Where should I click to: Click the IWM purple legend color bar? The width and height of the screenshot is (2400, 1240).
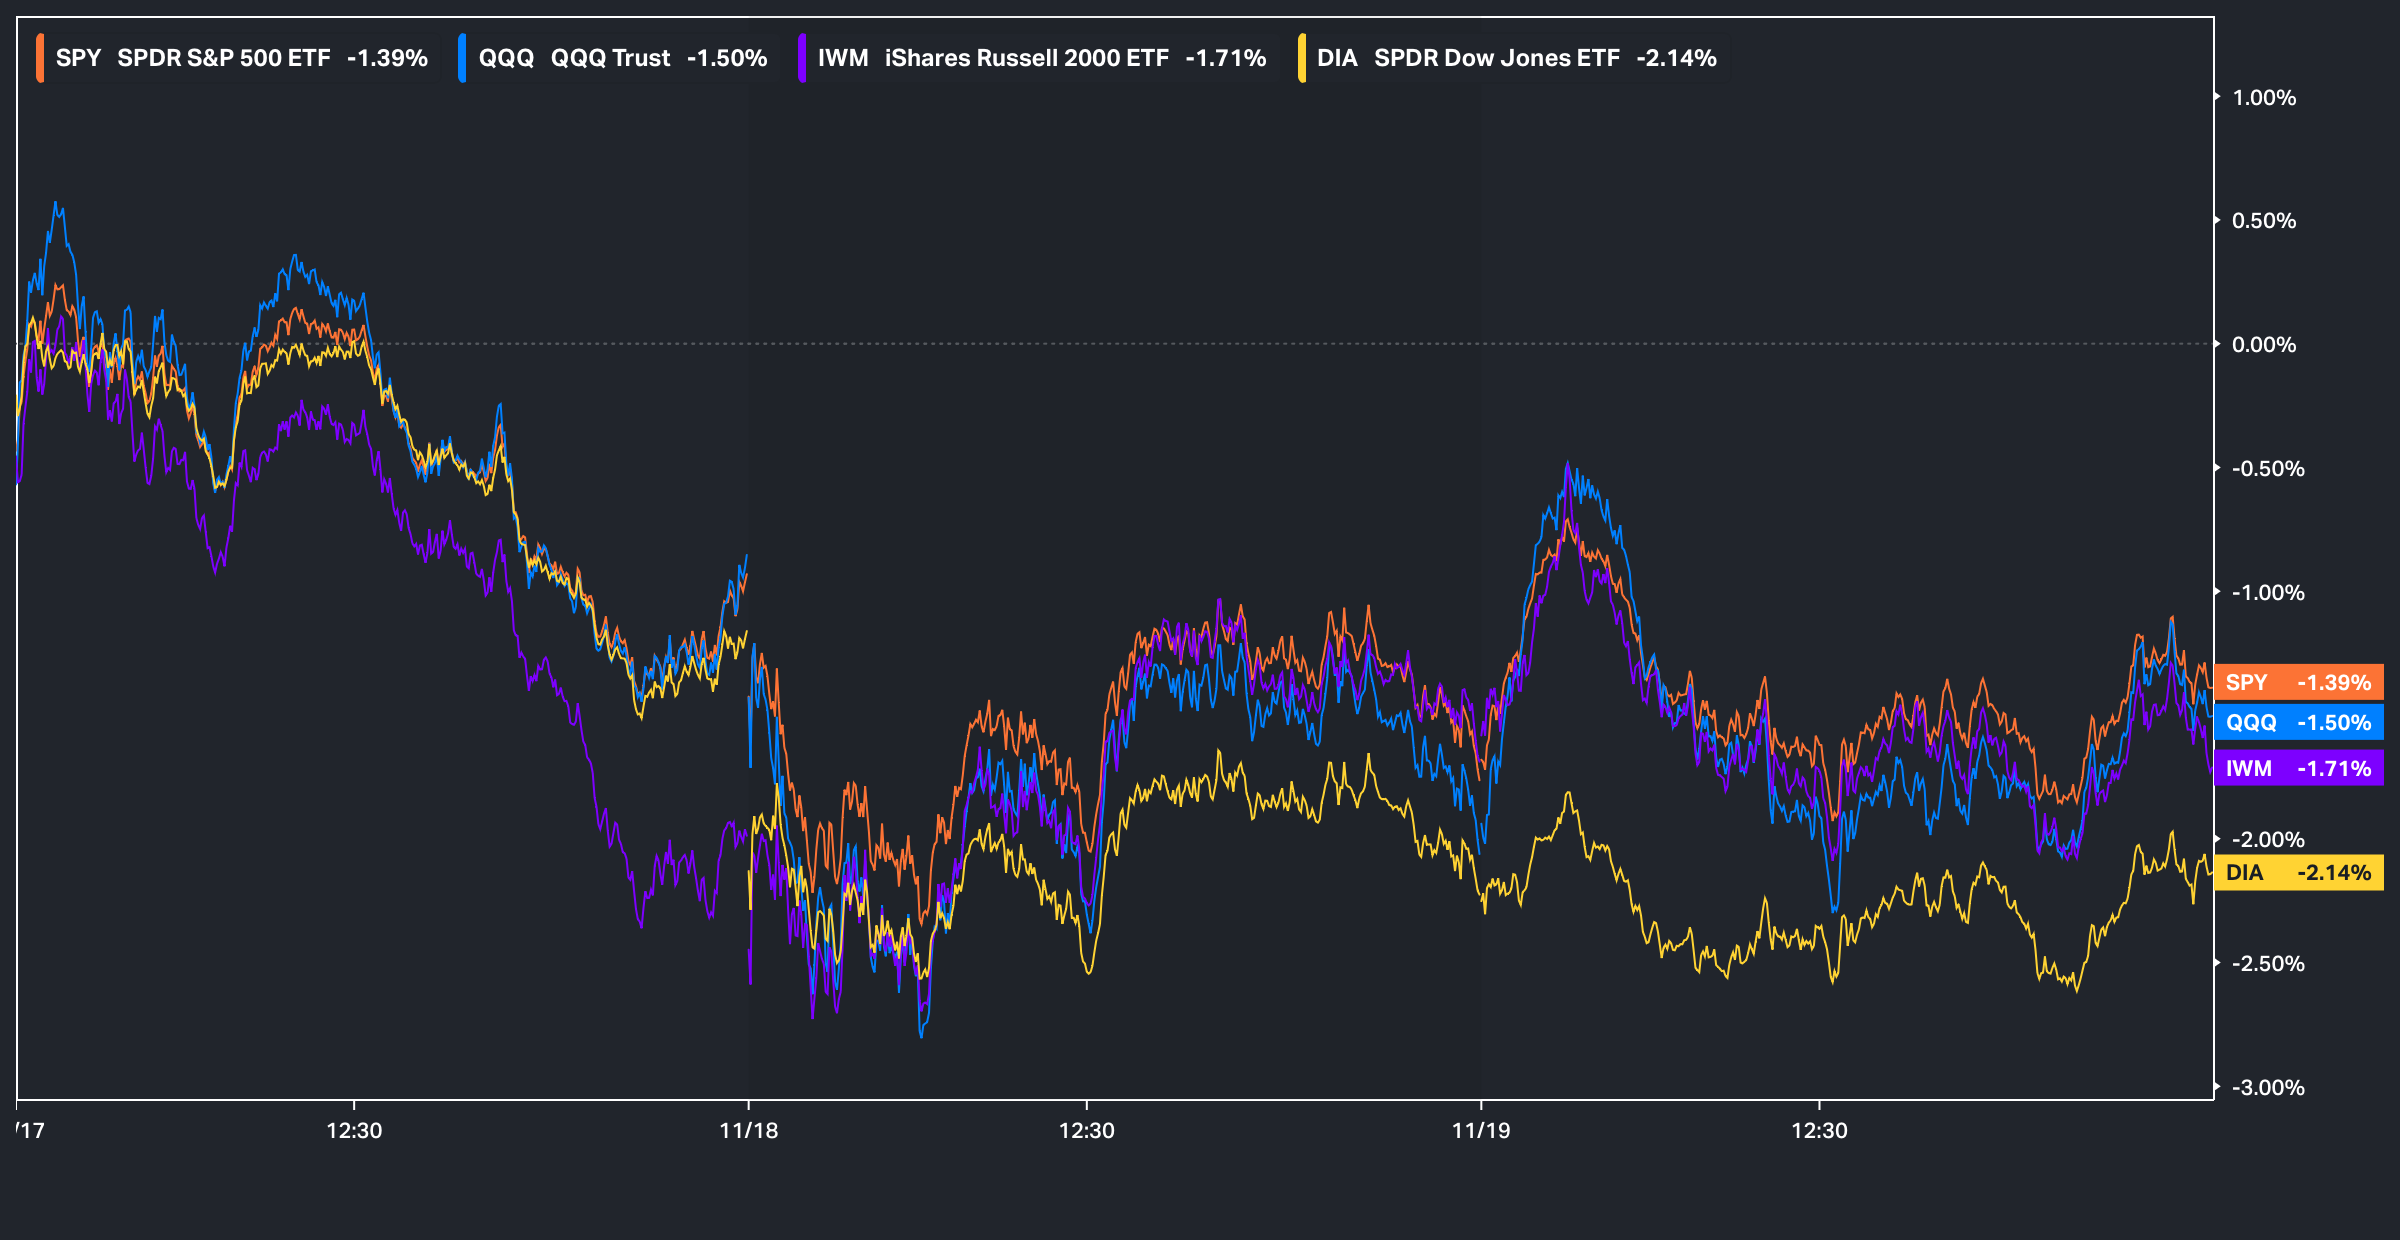802,58
